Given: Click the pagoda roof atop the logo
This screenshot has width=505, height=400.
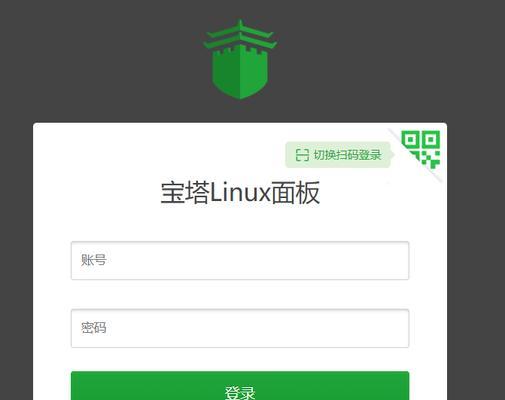Looking at the screenshot, I should 240,34.
